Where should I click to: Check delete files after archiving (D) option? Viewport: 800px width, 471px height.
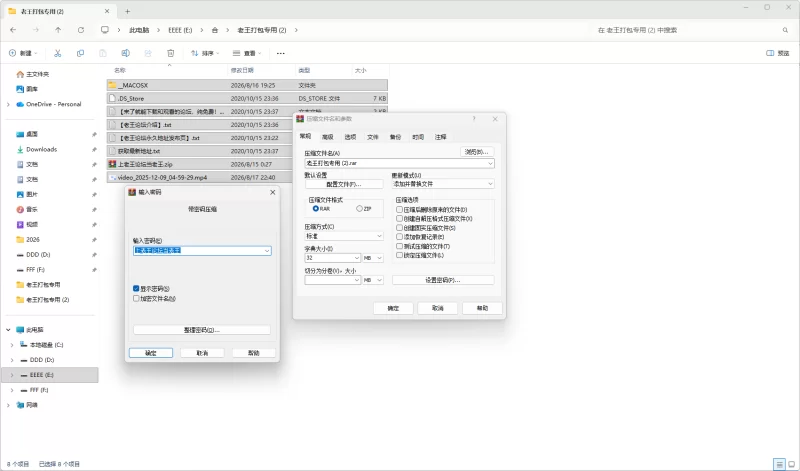pos(399,210)
